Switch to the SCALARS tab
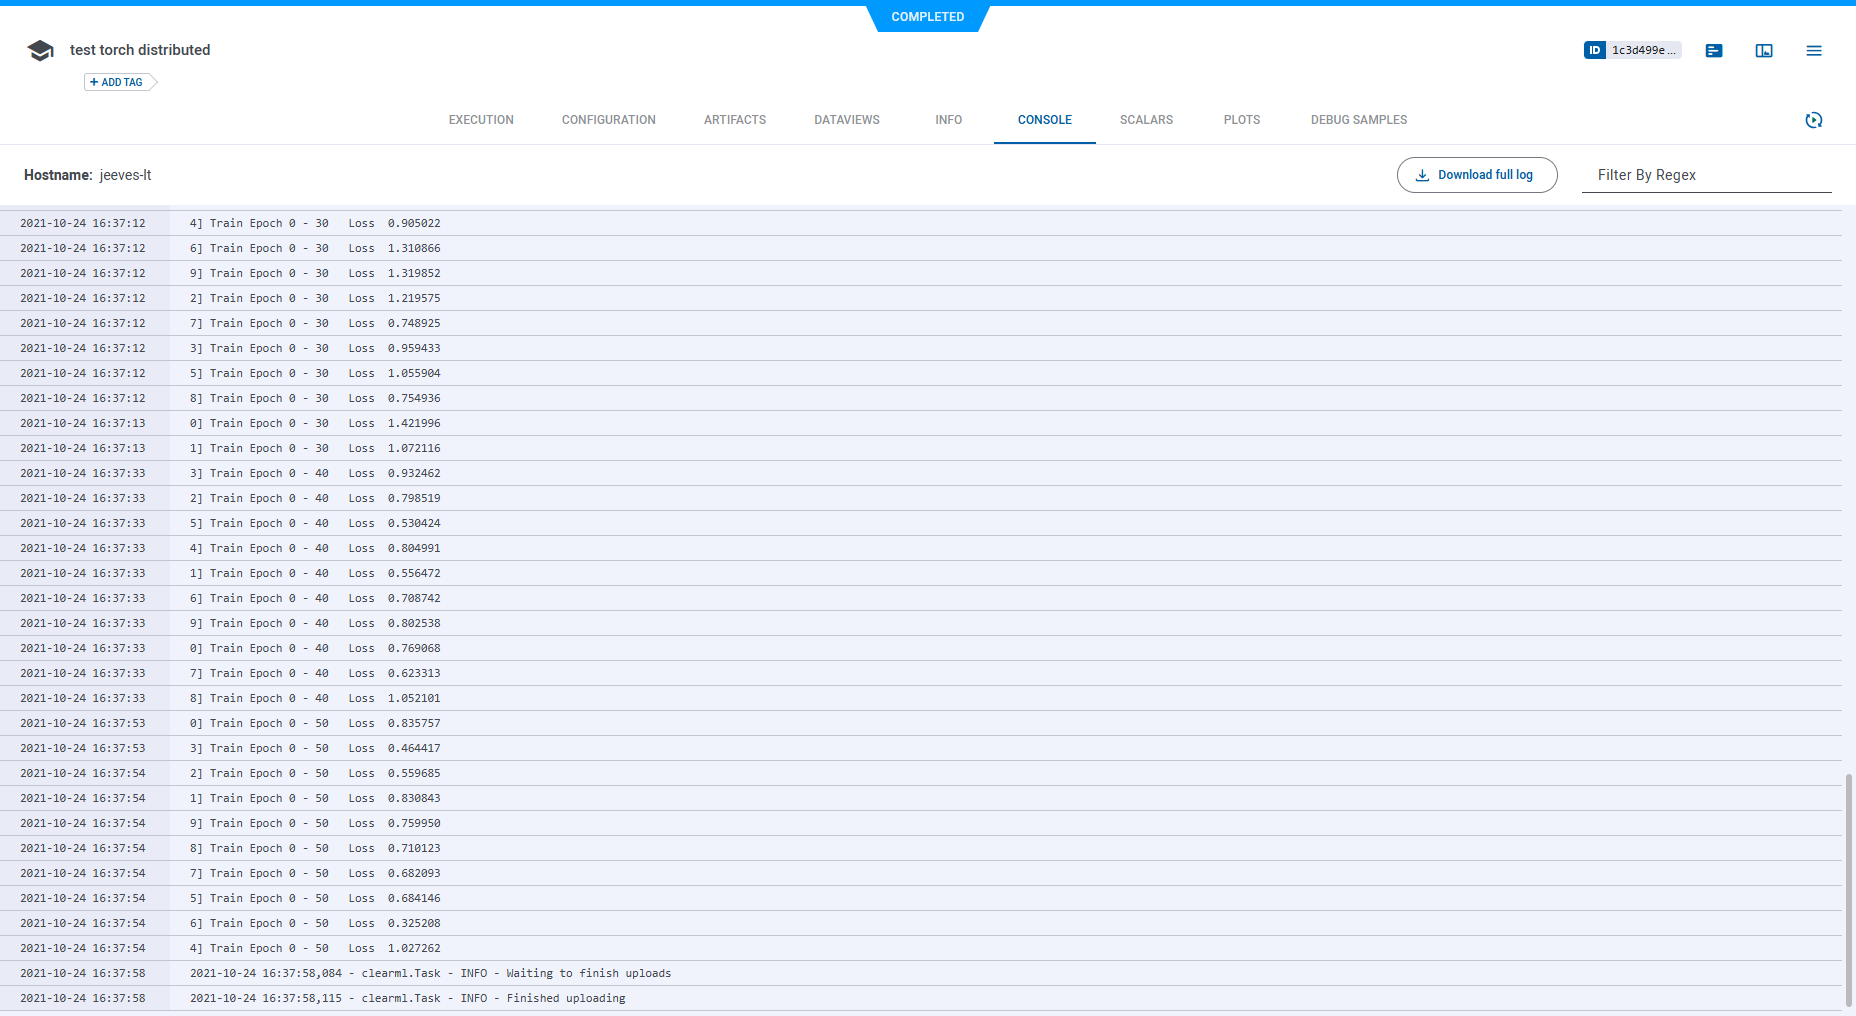 point(1145,120)
